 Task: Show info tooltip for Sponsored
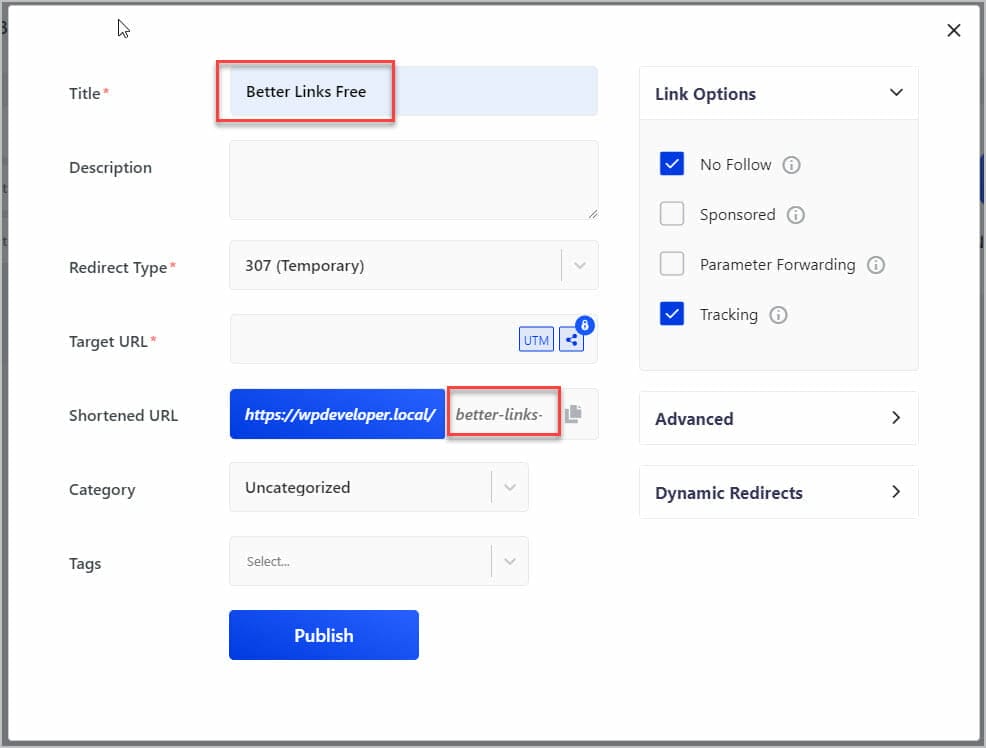[795, 215]
